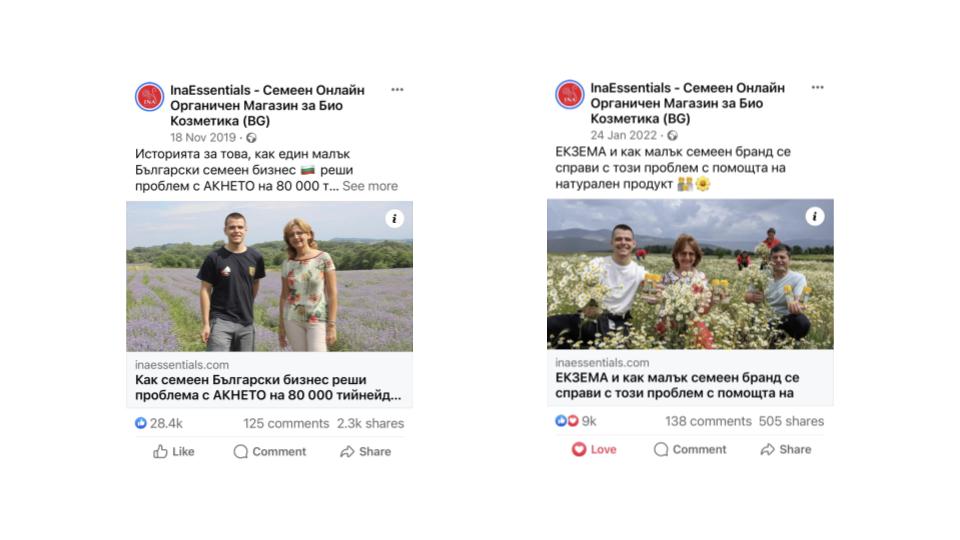Open the lavender field link preview image
The image size is (960, 540).
pyautogui.click(x=269, y=276)
